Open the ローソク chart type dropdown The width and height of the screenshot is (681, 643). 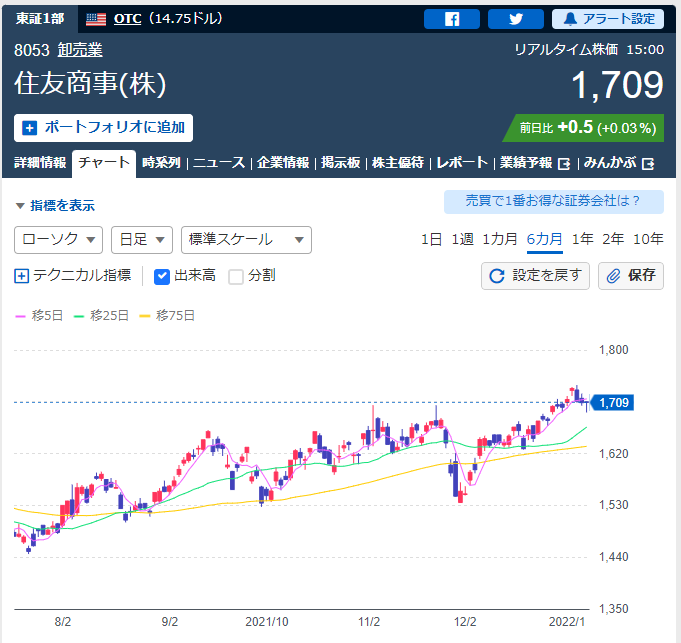point(58,240)
